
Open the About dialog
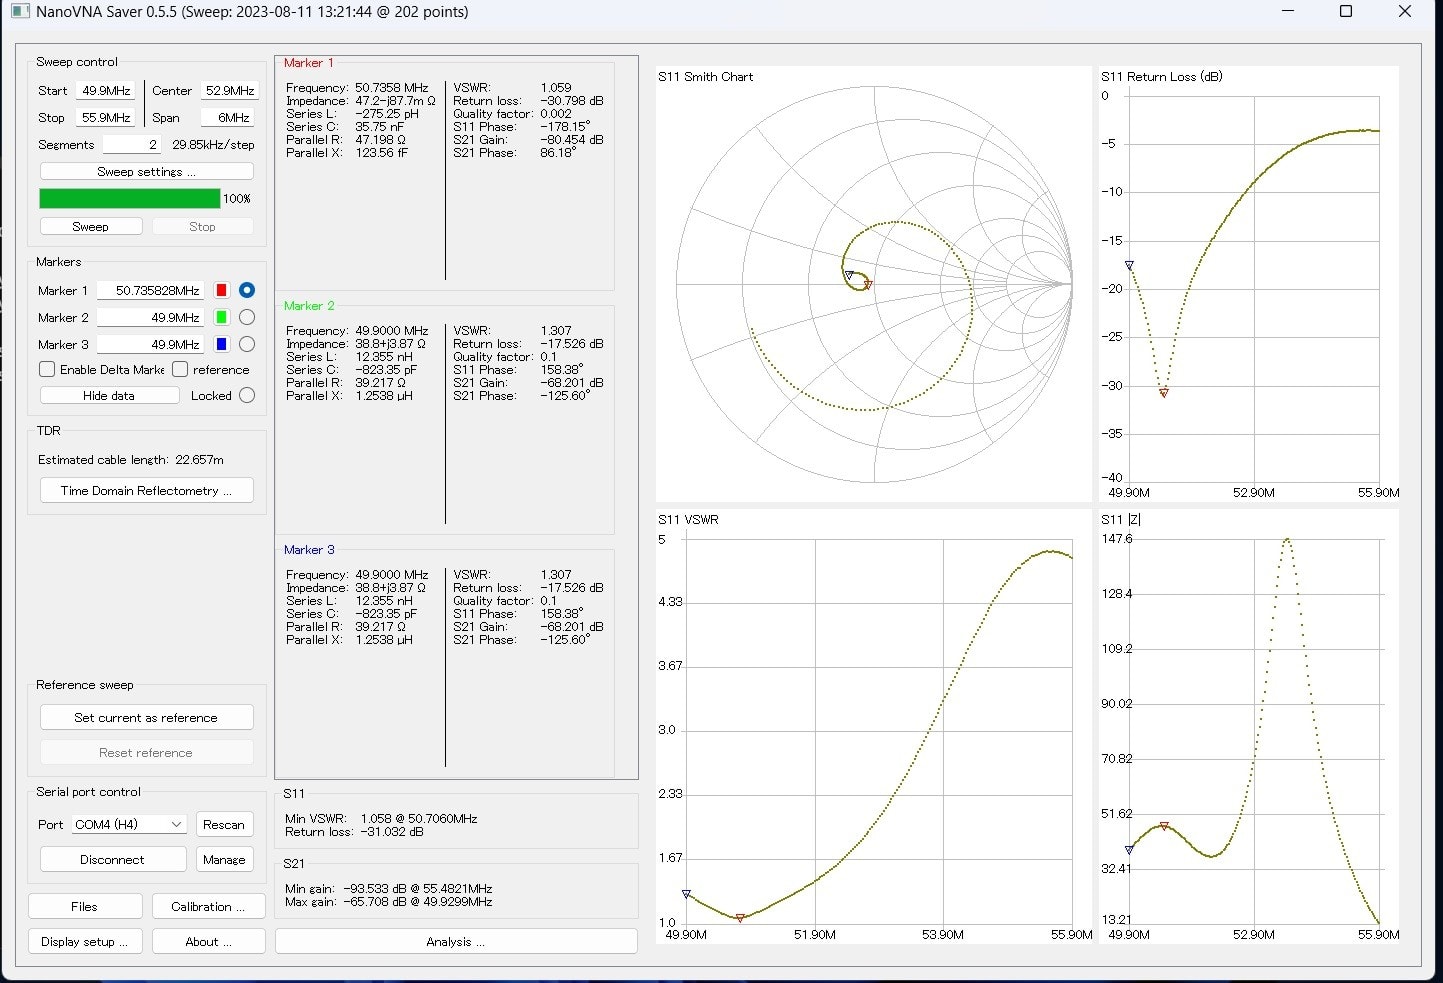click(x=208, y=942)
